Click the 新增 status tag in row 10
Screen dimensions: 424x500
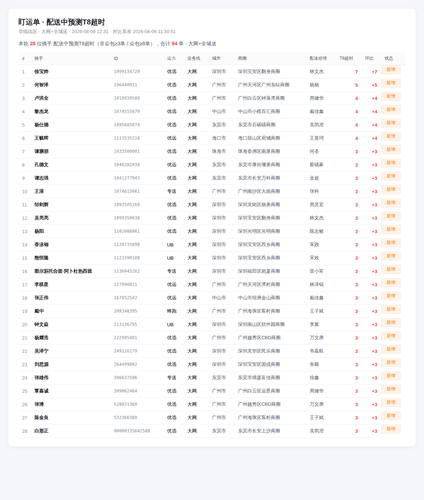pos(391,190)
